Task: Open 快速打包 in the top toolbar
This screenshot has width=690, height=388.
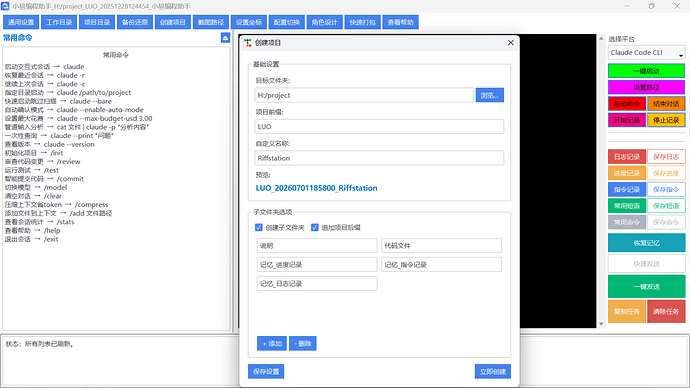Action: click(x=362, y=22)
